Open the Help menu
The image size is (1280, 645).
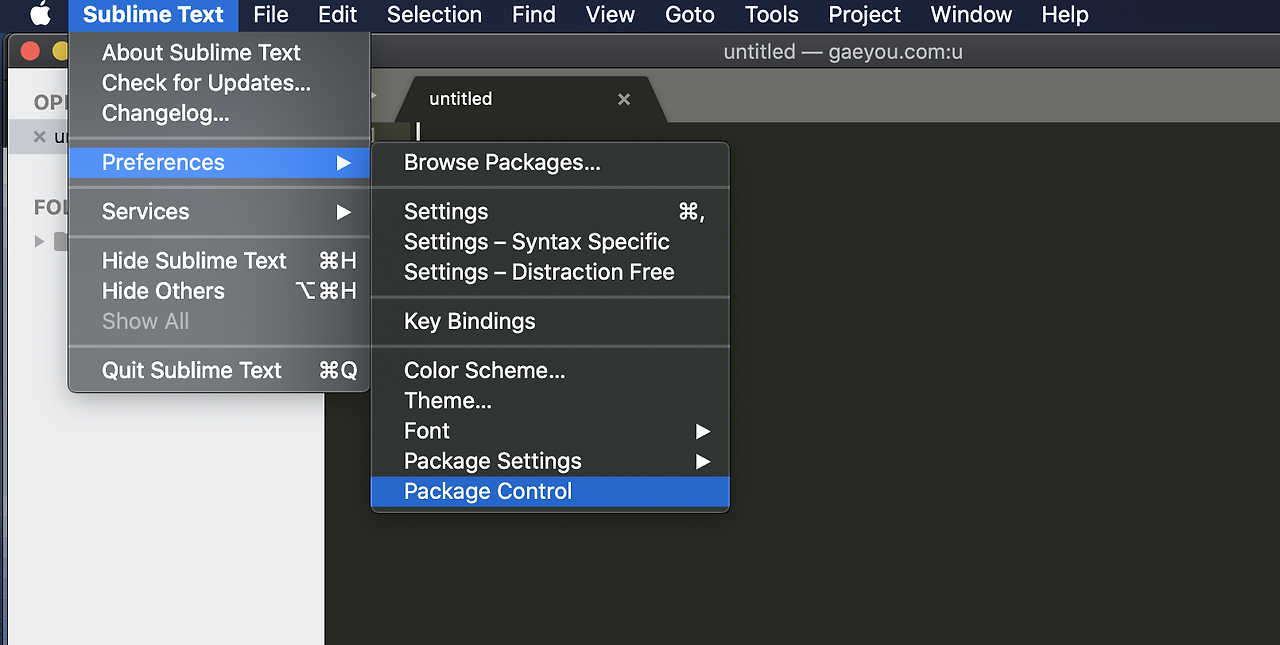tap(1065, 15)
